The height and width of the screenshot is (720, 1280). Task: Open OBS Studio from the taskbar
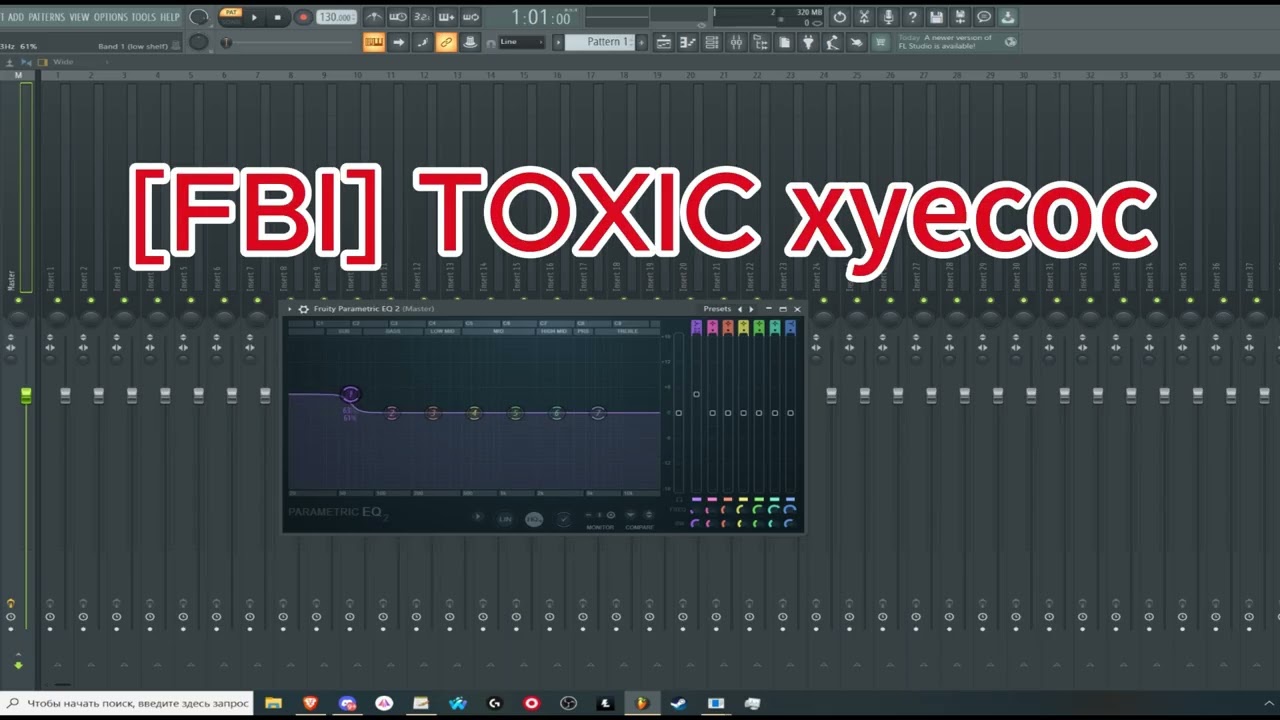point(568,704)
